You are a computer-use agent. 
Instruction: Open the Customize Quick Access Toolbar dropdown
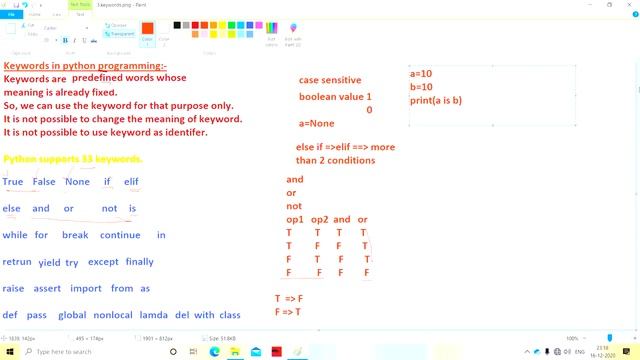pos(41,5)
